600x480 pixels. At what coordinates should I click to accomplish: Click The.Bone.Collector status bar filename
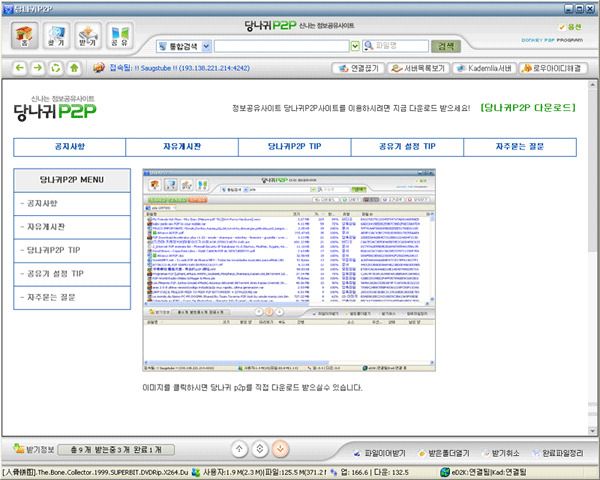point(95,472)
